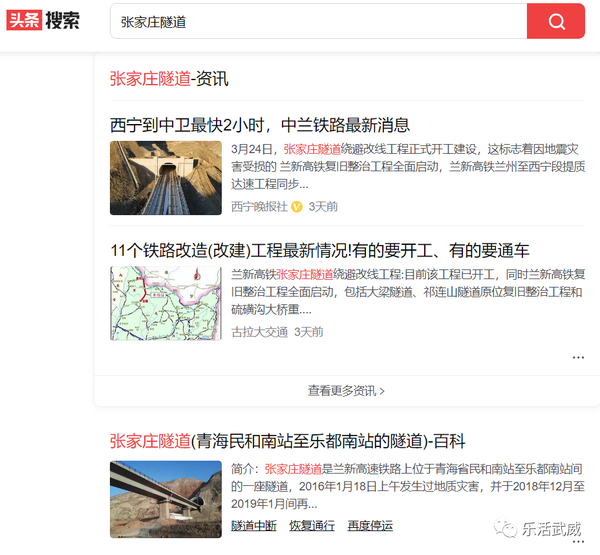Screen dimensions: 600x555
Task: Open more options dots under news card
Action: coord(578,357)
